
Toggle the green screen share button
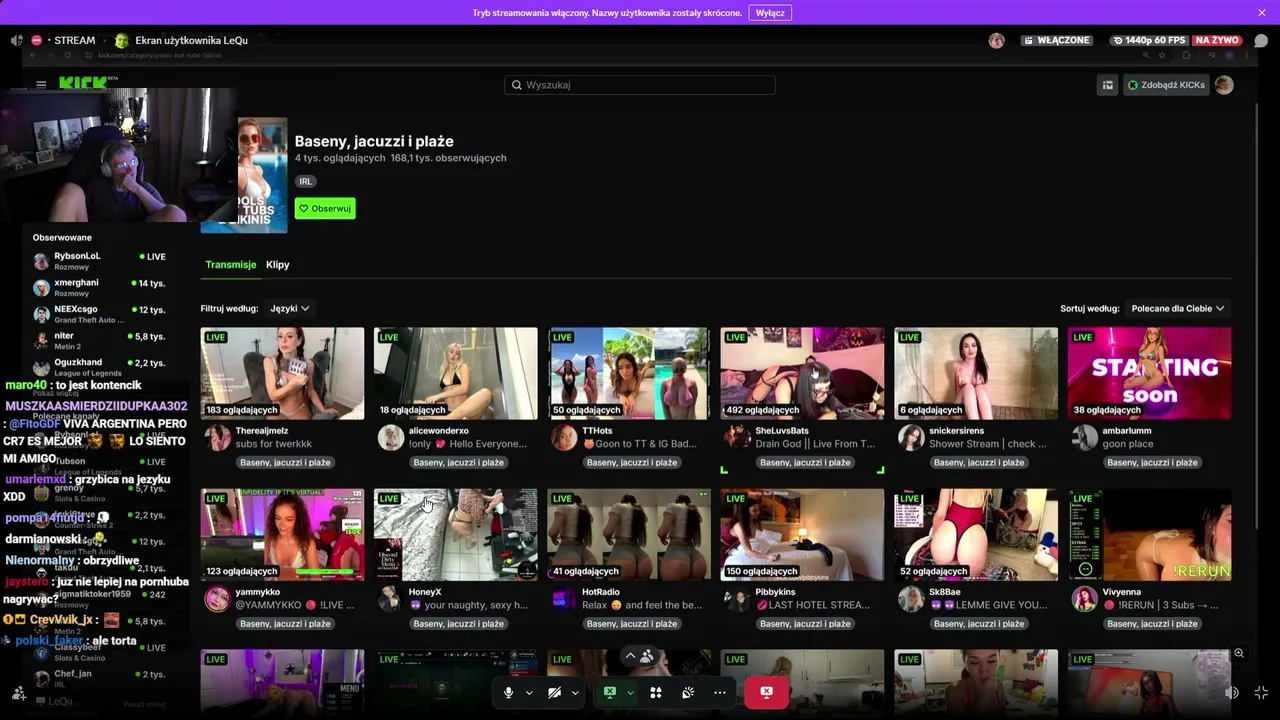[x=610, y=692]
